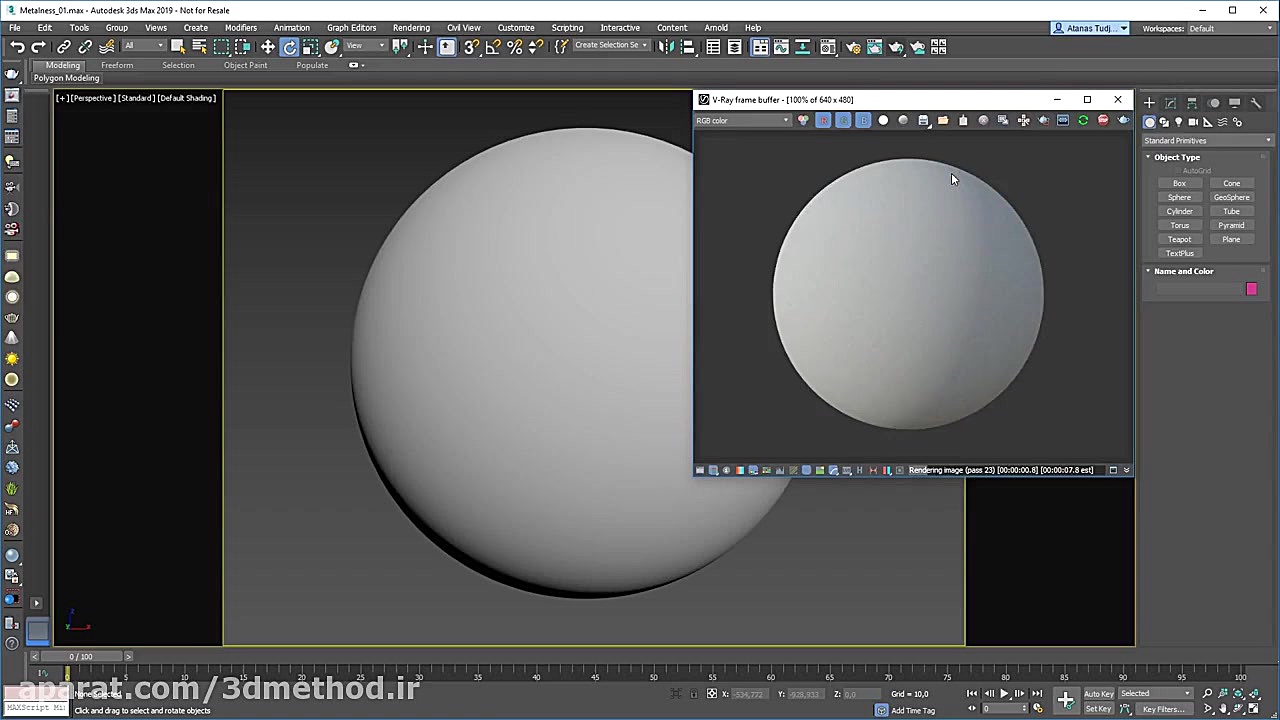Viewport: 1280px width, 720px height.
Task: Click the Angle Snap toggle icon
Action: pos(493,47)
